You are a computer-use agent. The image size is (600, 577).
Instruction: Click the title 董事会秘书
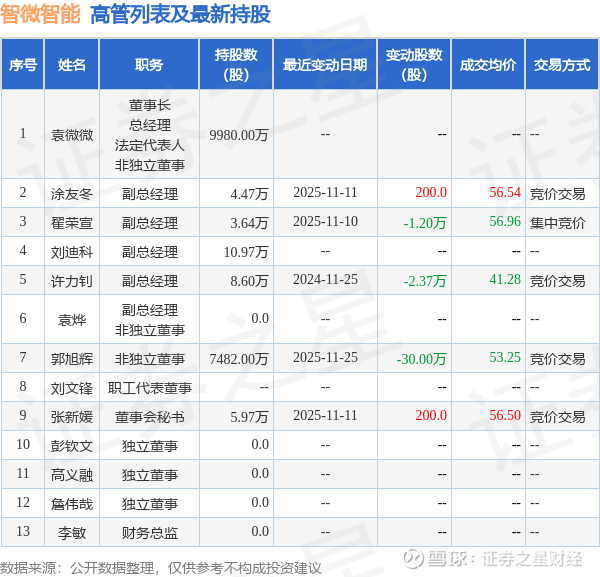click(x=150, y=417)
